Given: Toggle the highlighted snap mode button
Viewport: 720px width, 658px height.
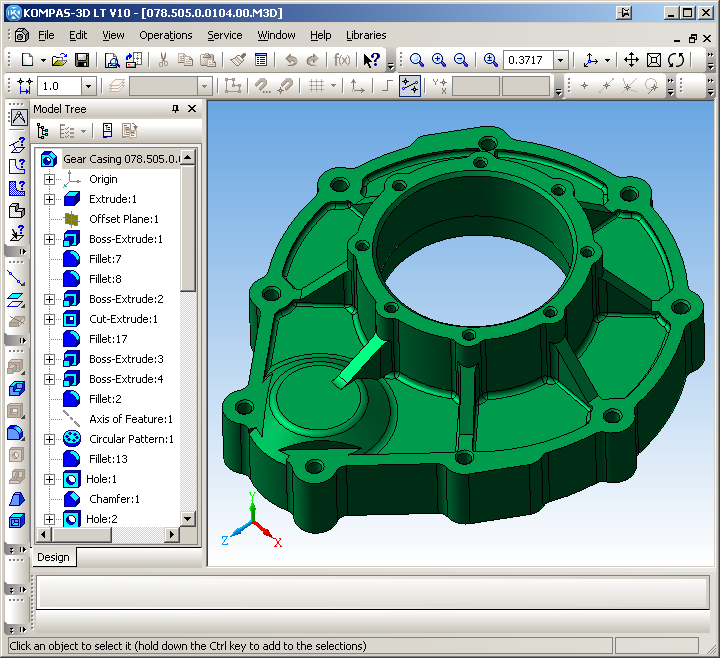Looking at the screenshot, I should click(x=410, y=86).
